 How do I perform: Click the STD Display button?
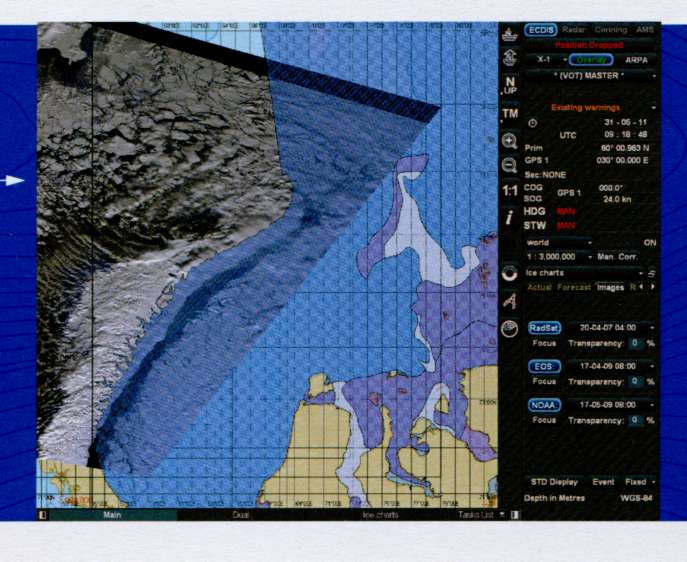[x=554, y=482]
